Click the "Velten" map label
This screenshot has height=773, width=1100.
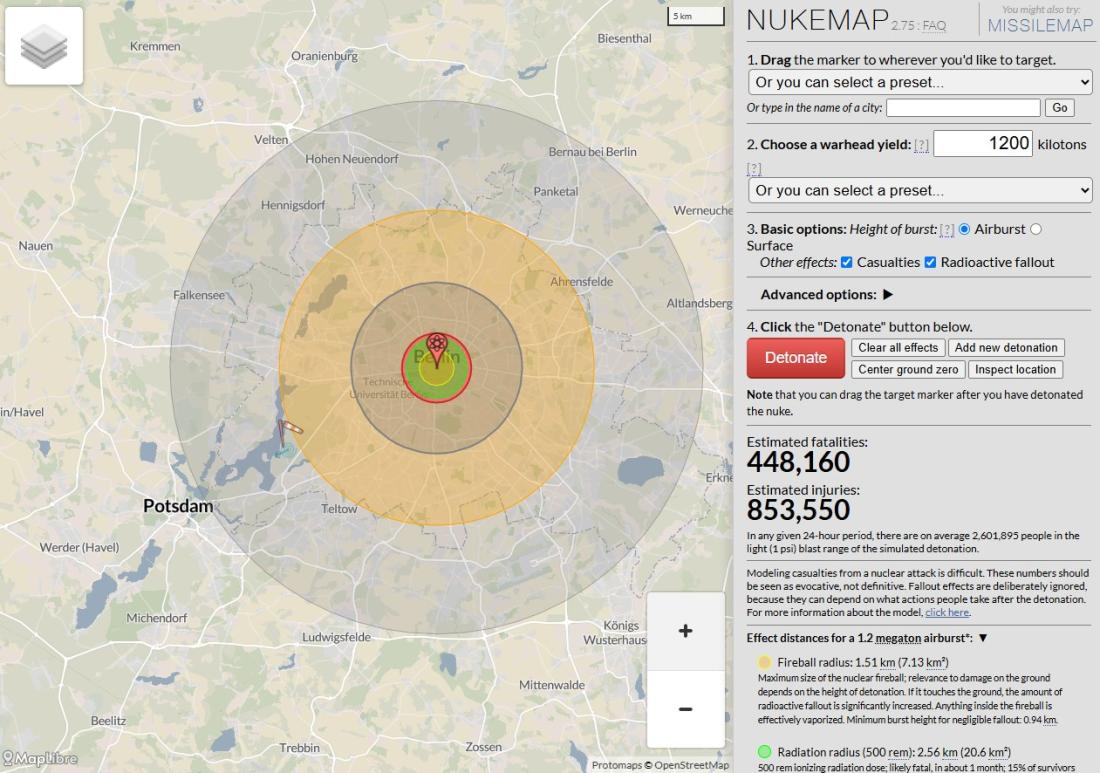pos(271,140)
